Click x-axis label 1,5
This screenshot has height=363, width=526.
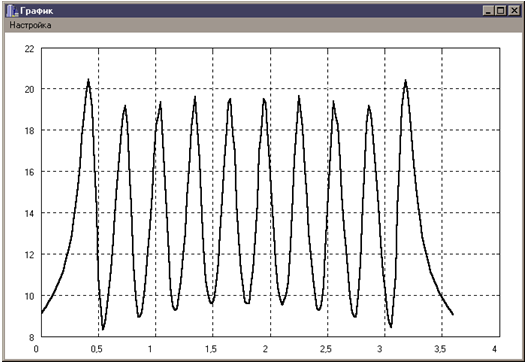pos(211,349)
